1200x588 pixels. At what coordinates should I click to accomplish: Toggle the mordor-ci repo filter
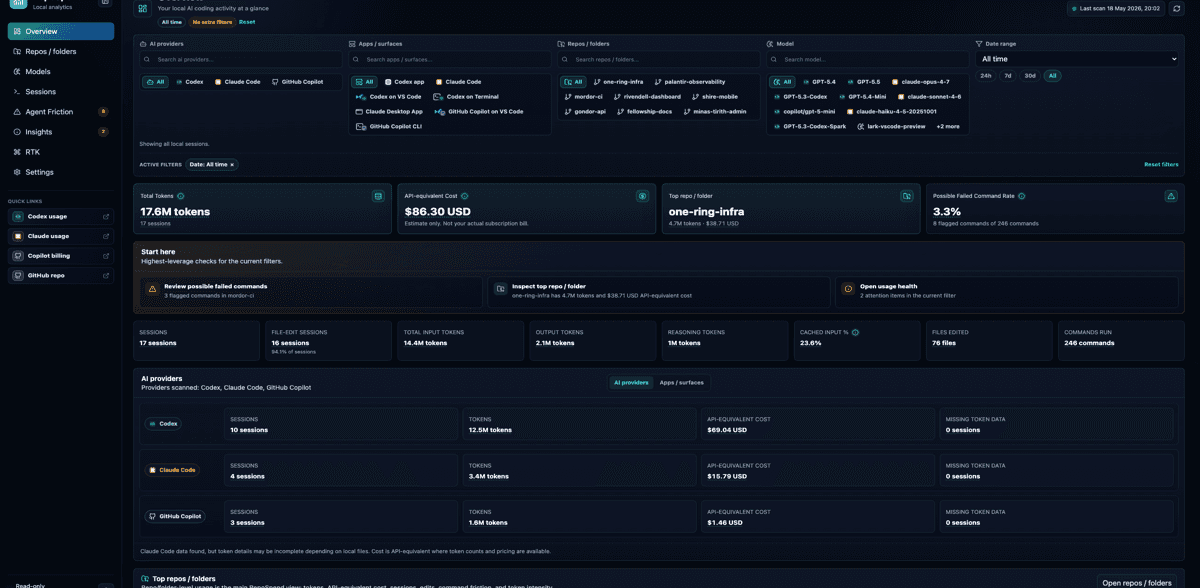coord(583,97)
